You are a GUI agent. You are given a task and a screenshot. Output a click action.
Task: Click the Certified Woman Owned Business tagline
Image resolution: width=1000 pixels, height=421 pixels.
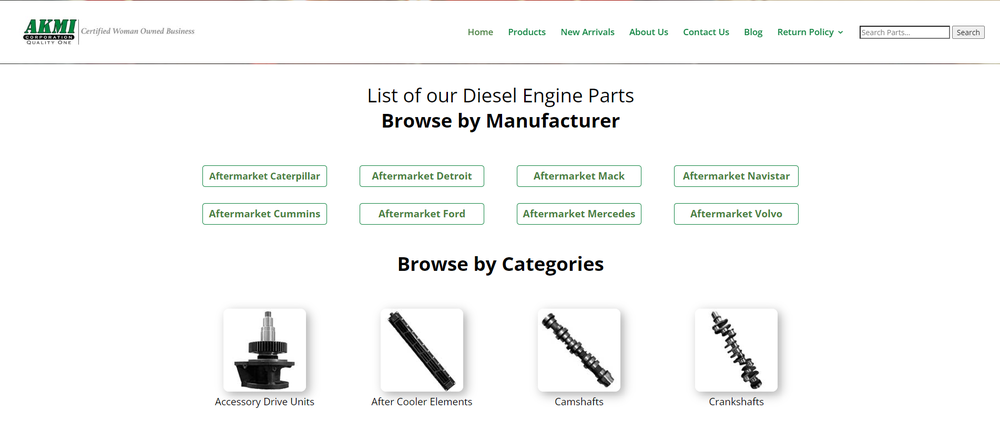[138, 31]
